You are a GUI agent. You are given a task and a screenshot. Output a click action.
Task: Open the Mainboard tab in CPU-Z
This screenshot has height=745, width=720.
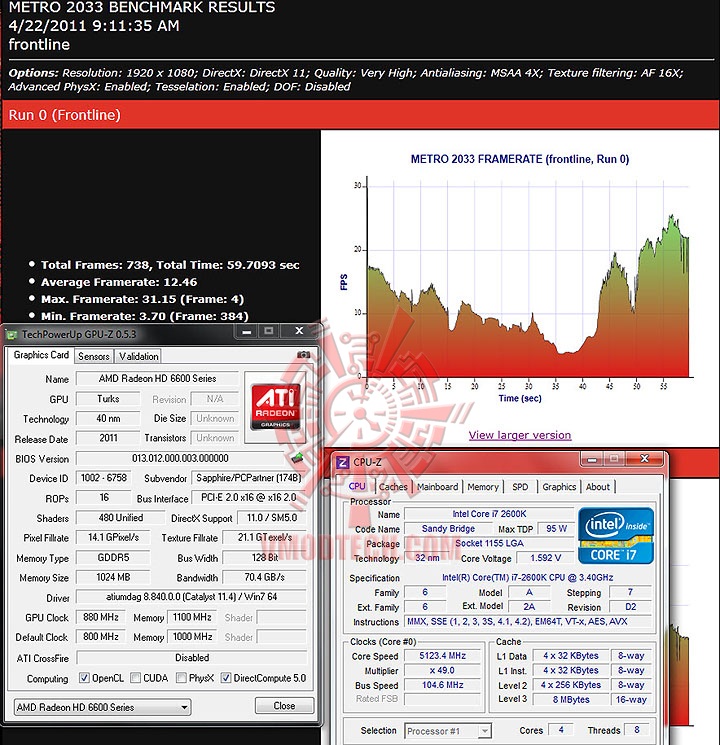(437, 487)
